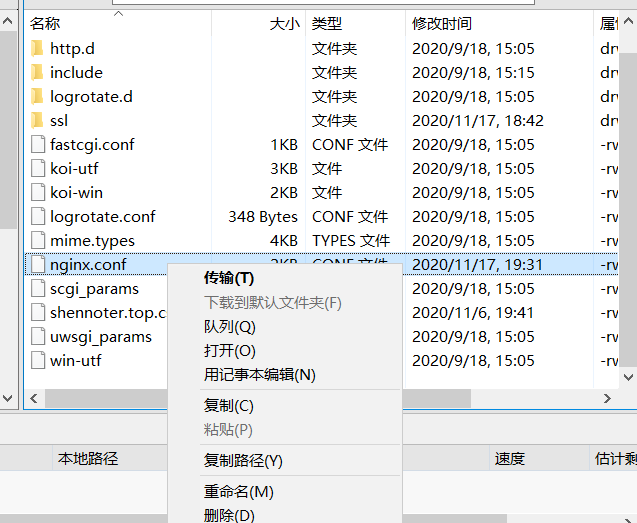
Task: Choose 复制路径(Y) from context menu
Action: coord(243,460)
